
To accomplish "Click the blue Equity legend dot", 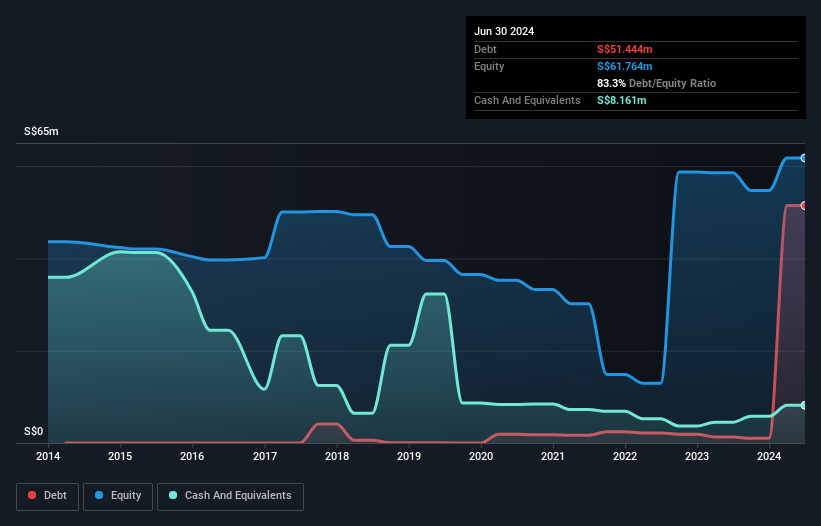I will click(x=99, y=495).
